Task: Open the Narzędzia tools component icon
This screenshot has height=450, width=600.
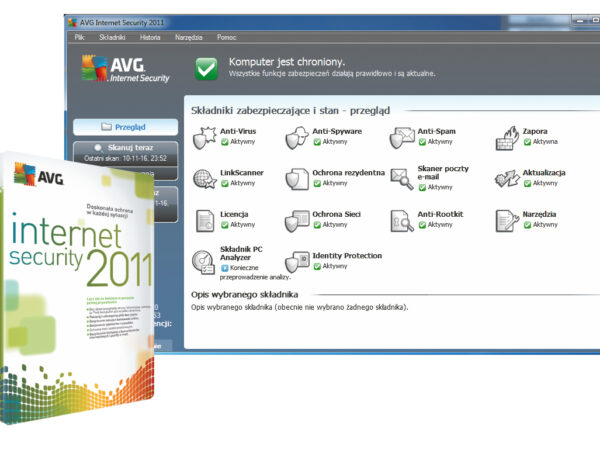Action: [508, 220]
